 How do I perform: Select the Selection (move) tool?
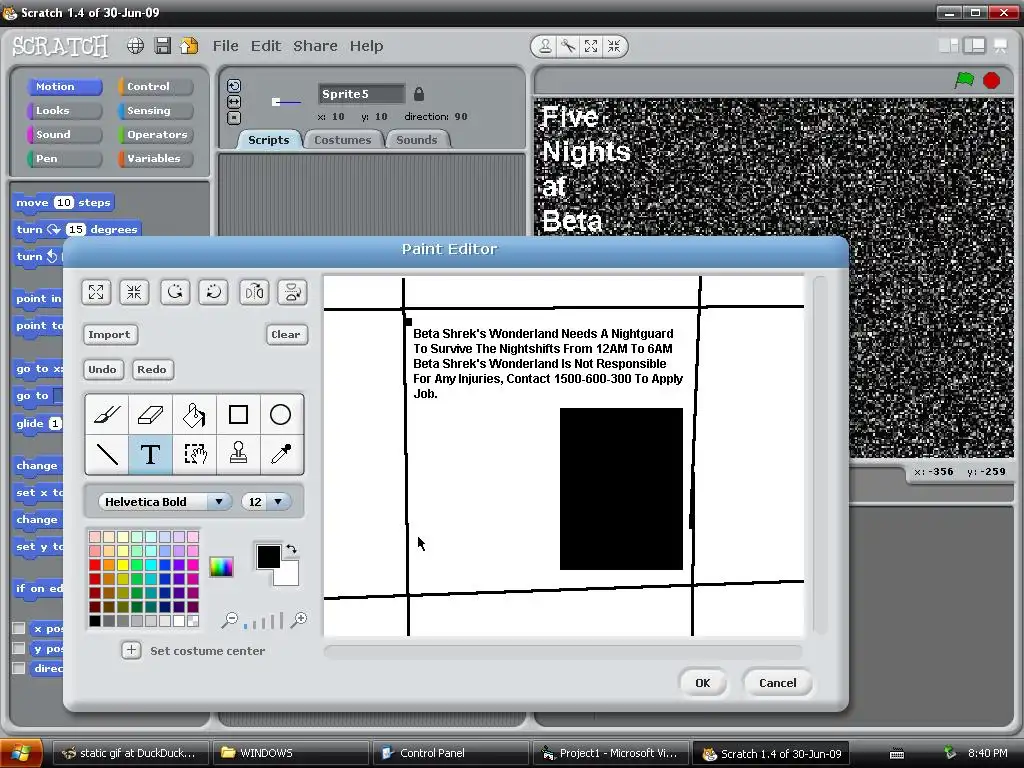[x=195, y=454]
